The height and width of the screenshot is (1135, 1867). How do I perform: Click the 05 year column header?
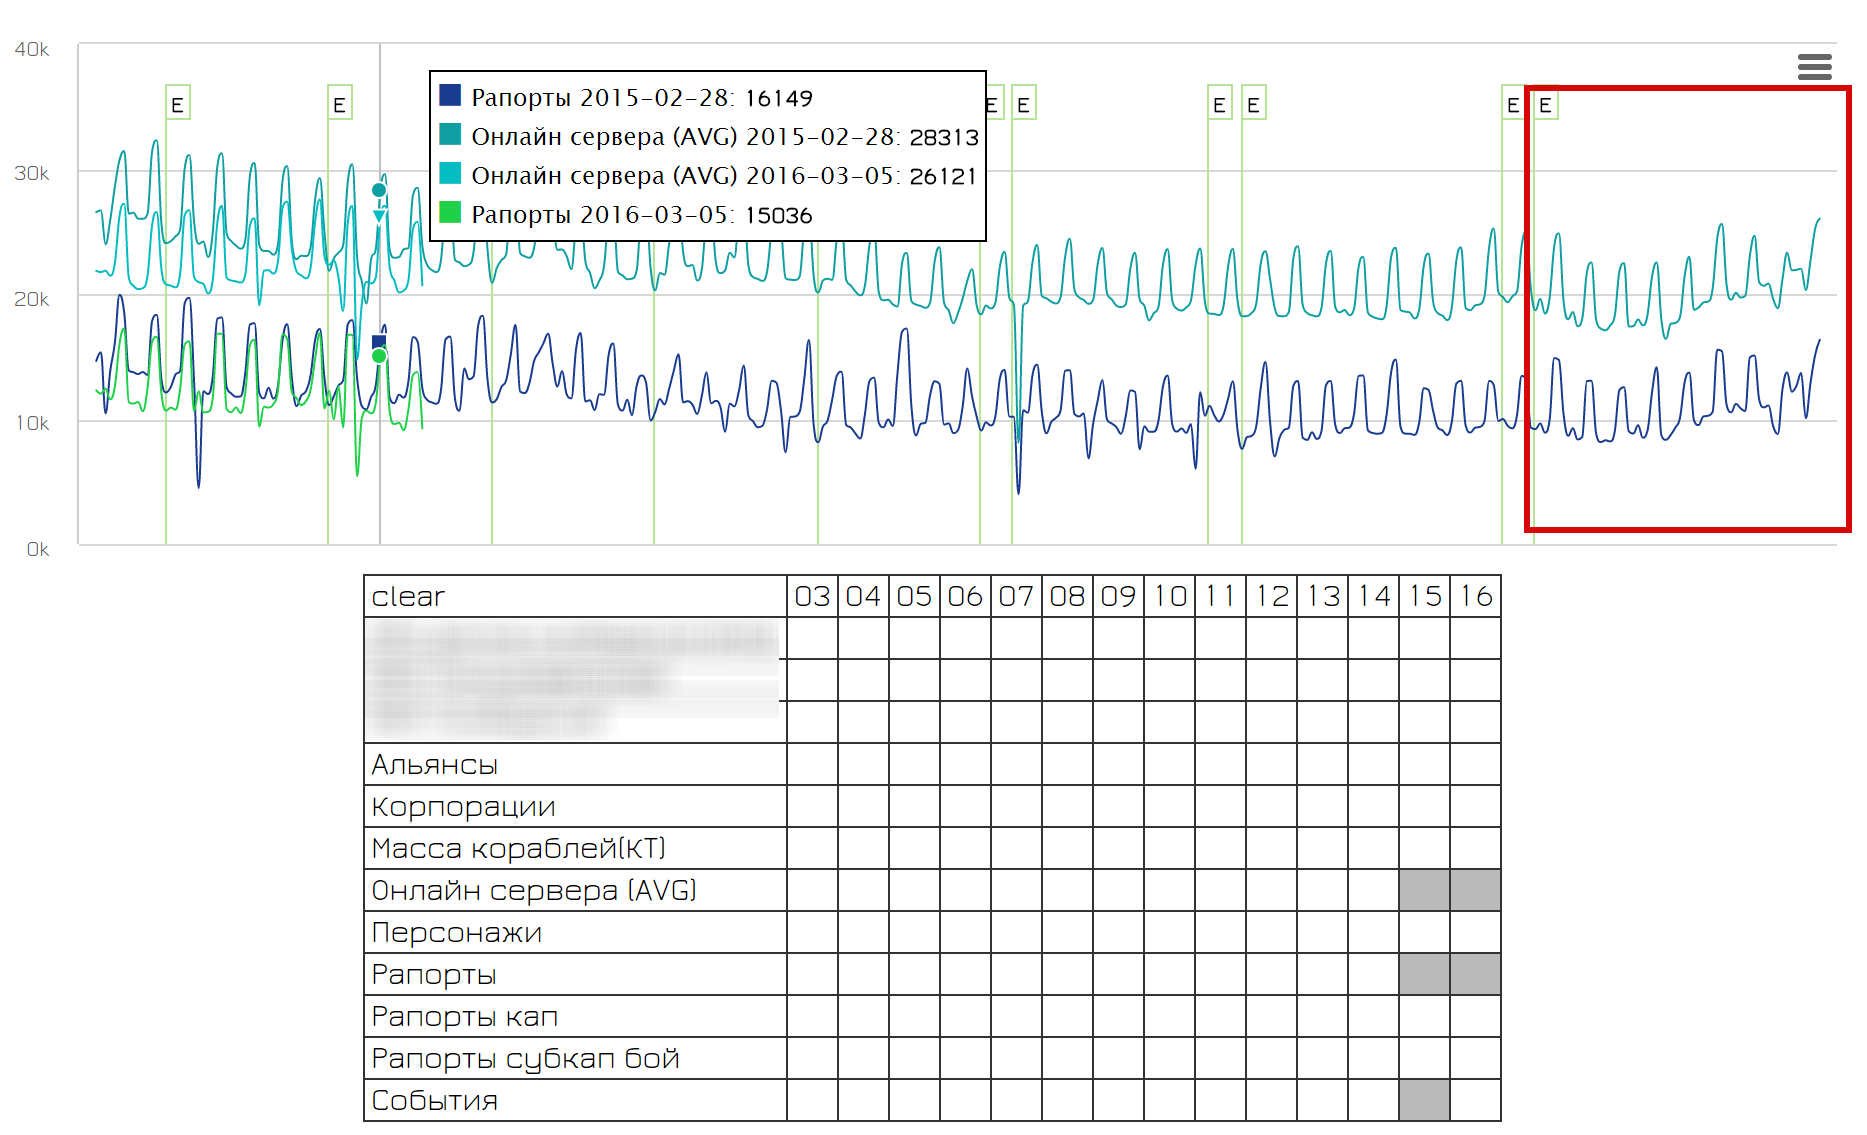pyautogui.click(x=915, y=596)
